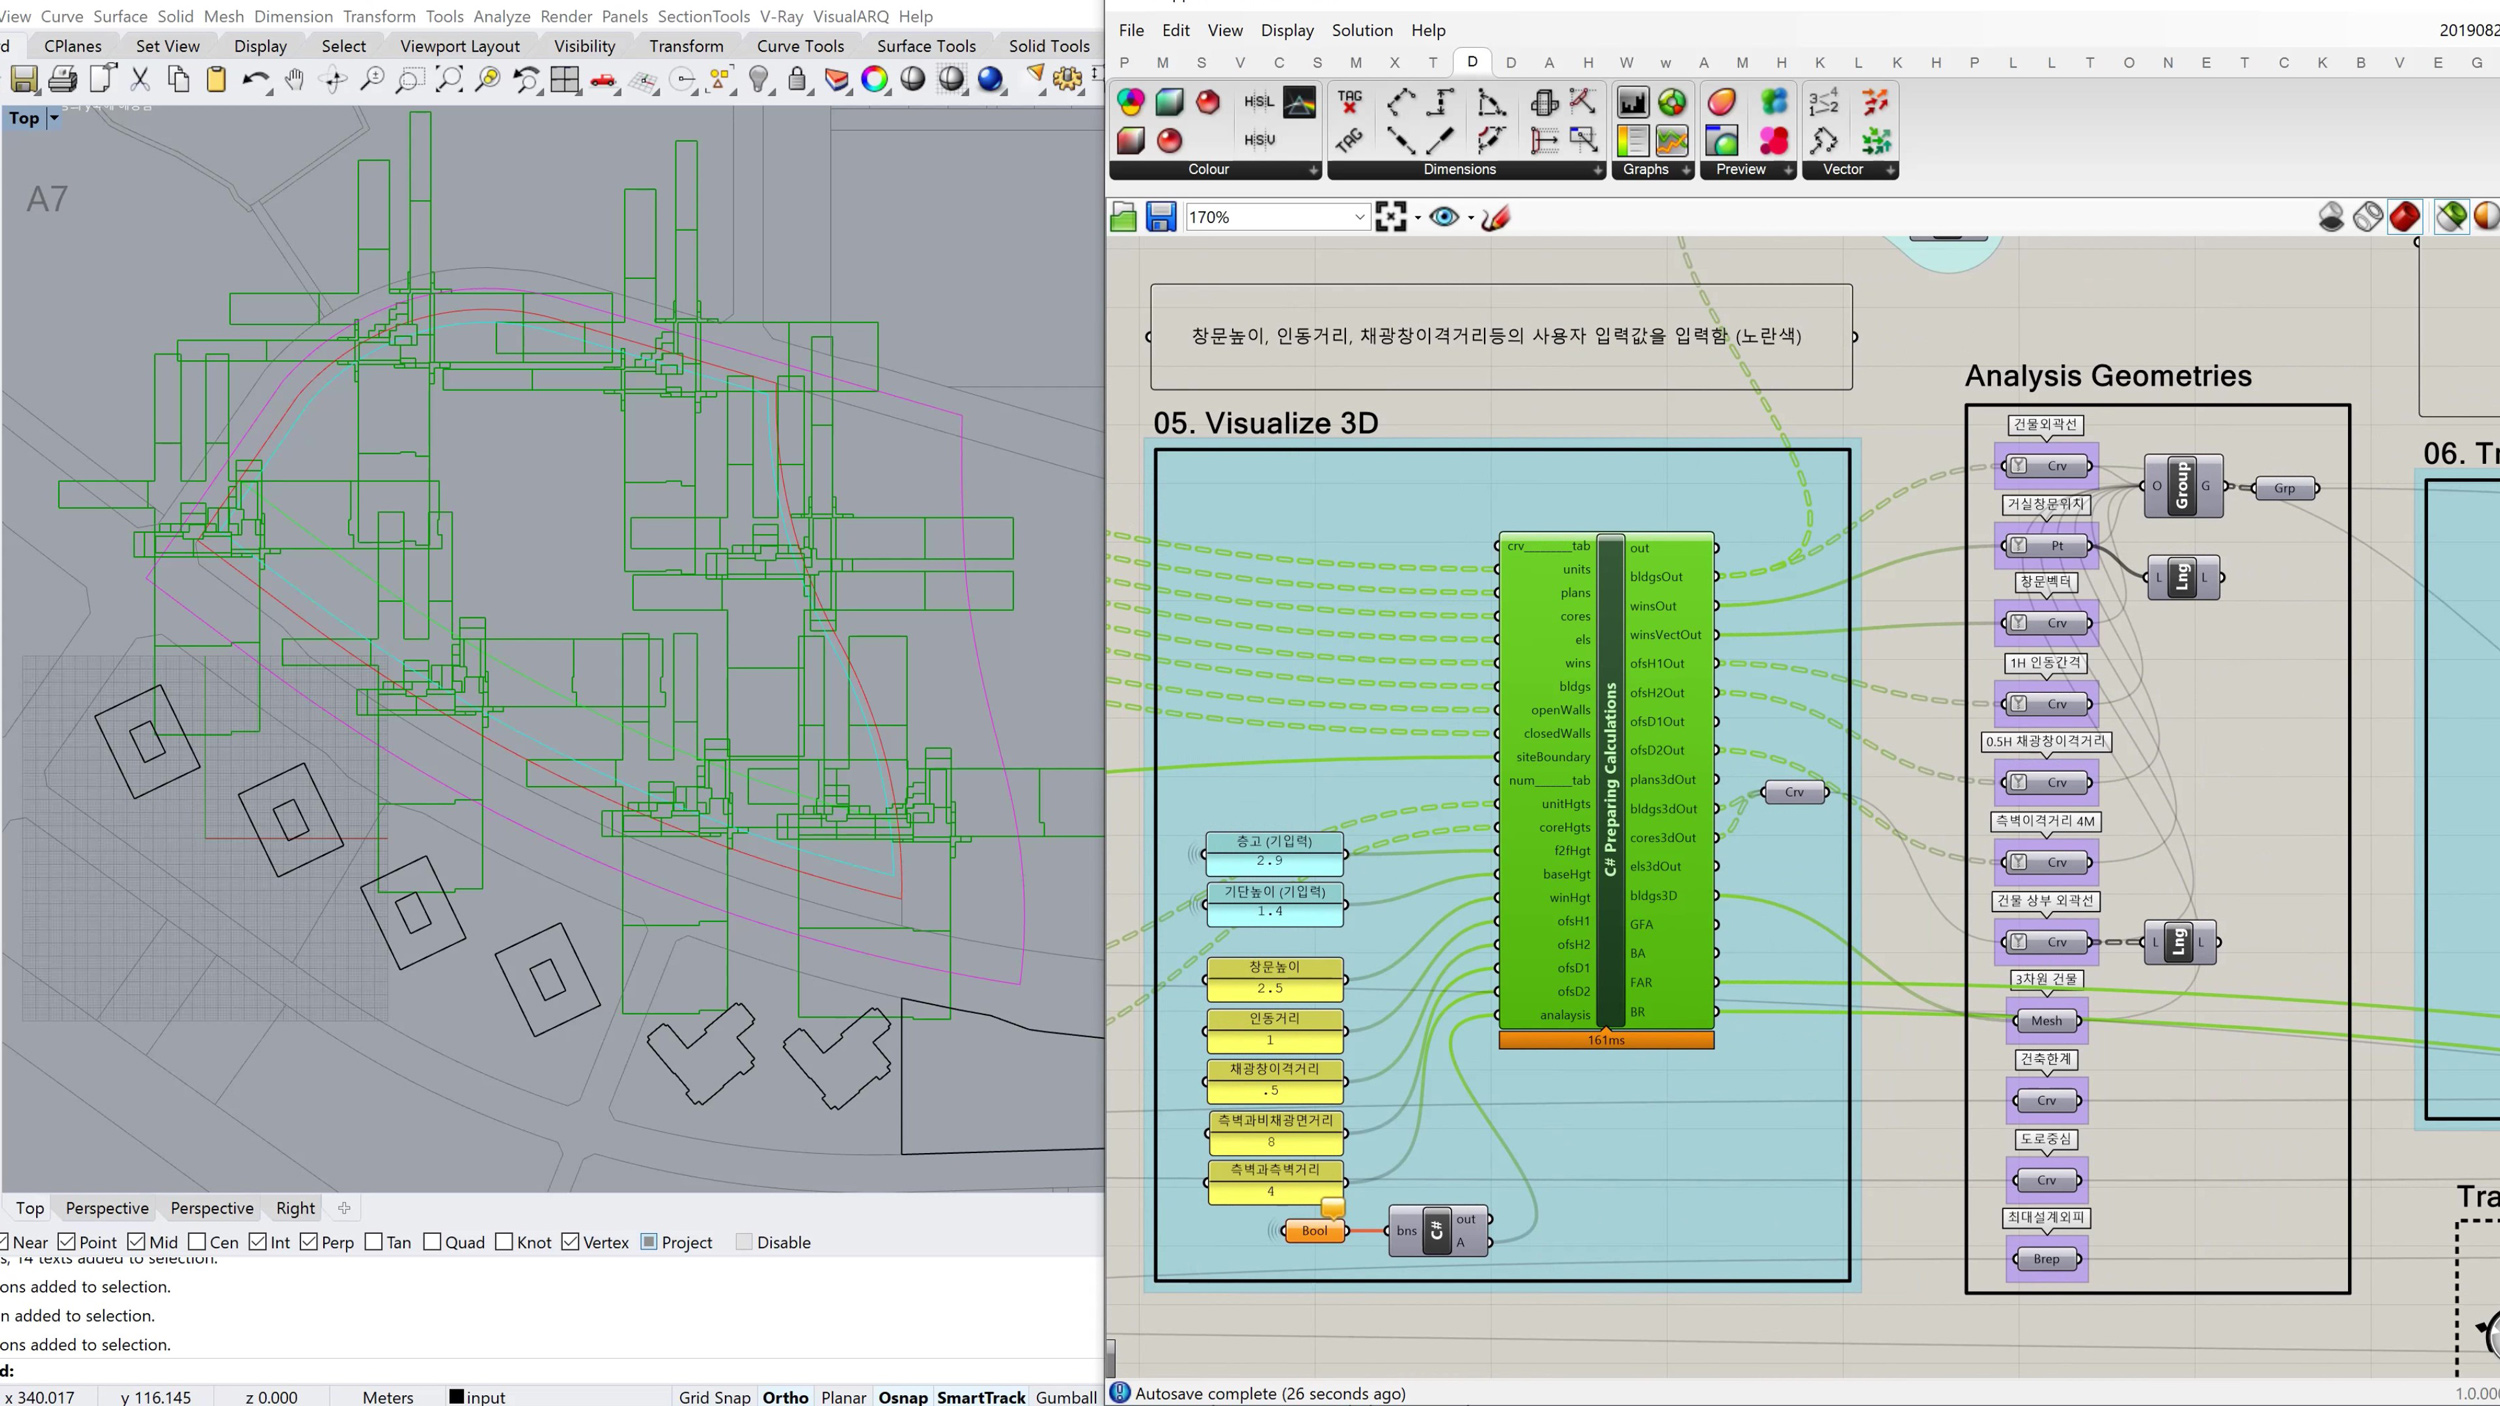
Task: Open the Top viewport dropdown arrow
Action: pyautogui.click(x=55, y=118)
